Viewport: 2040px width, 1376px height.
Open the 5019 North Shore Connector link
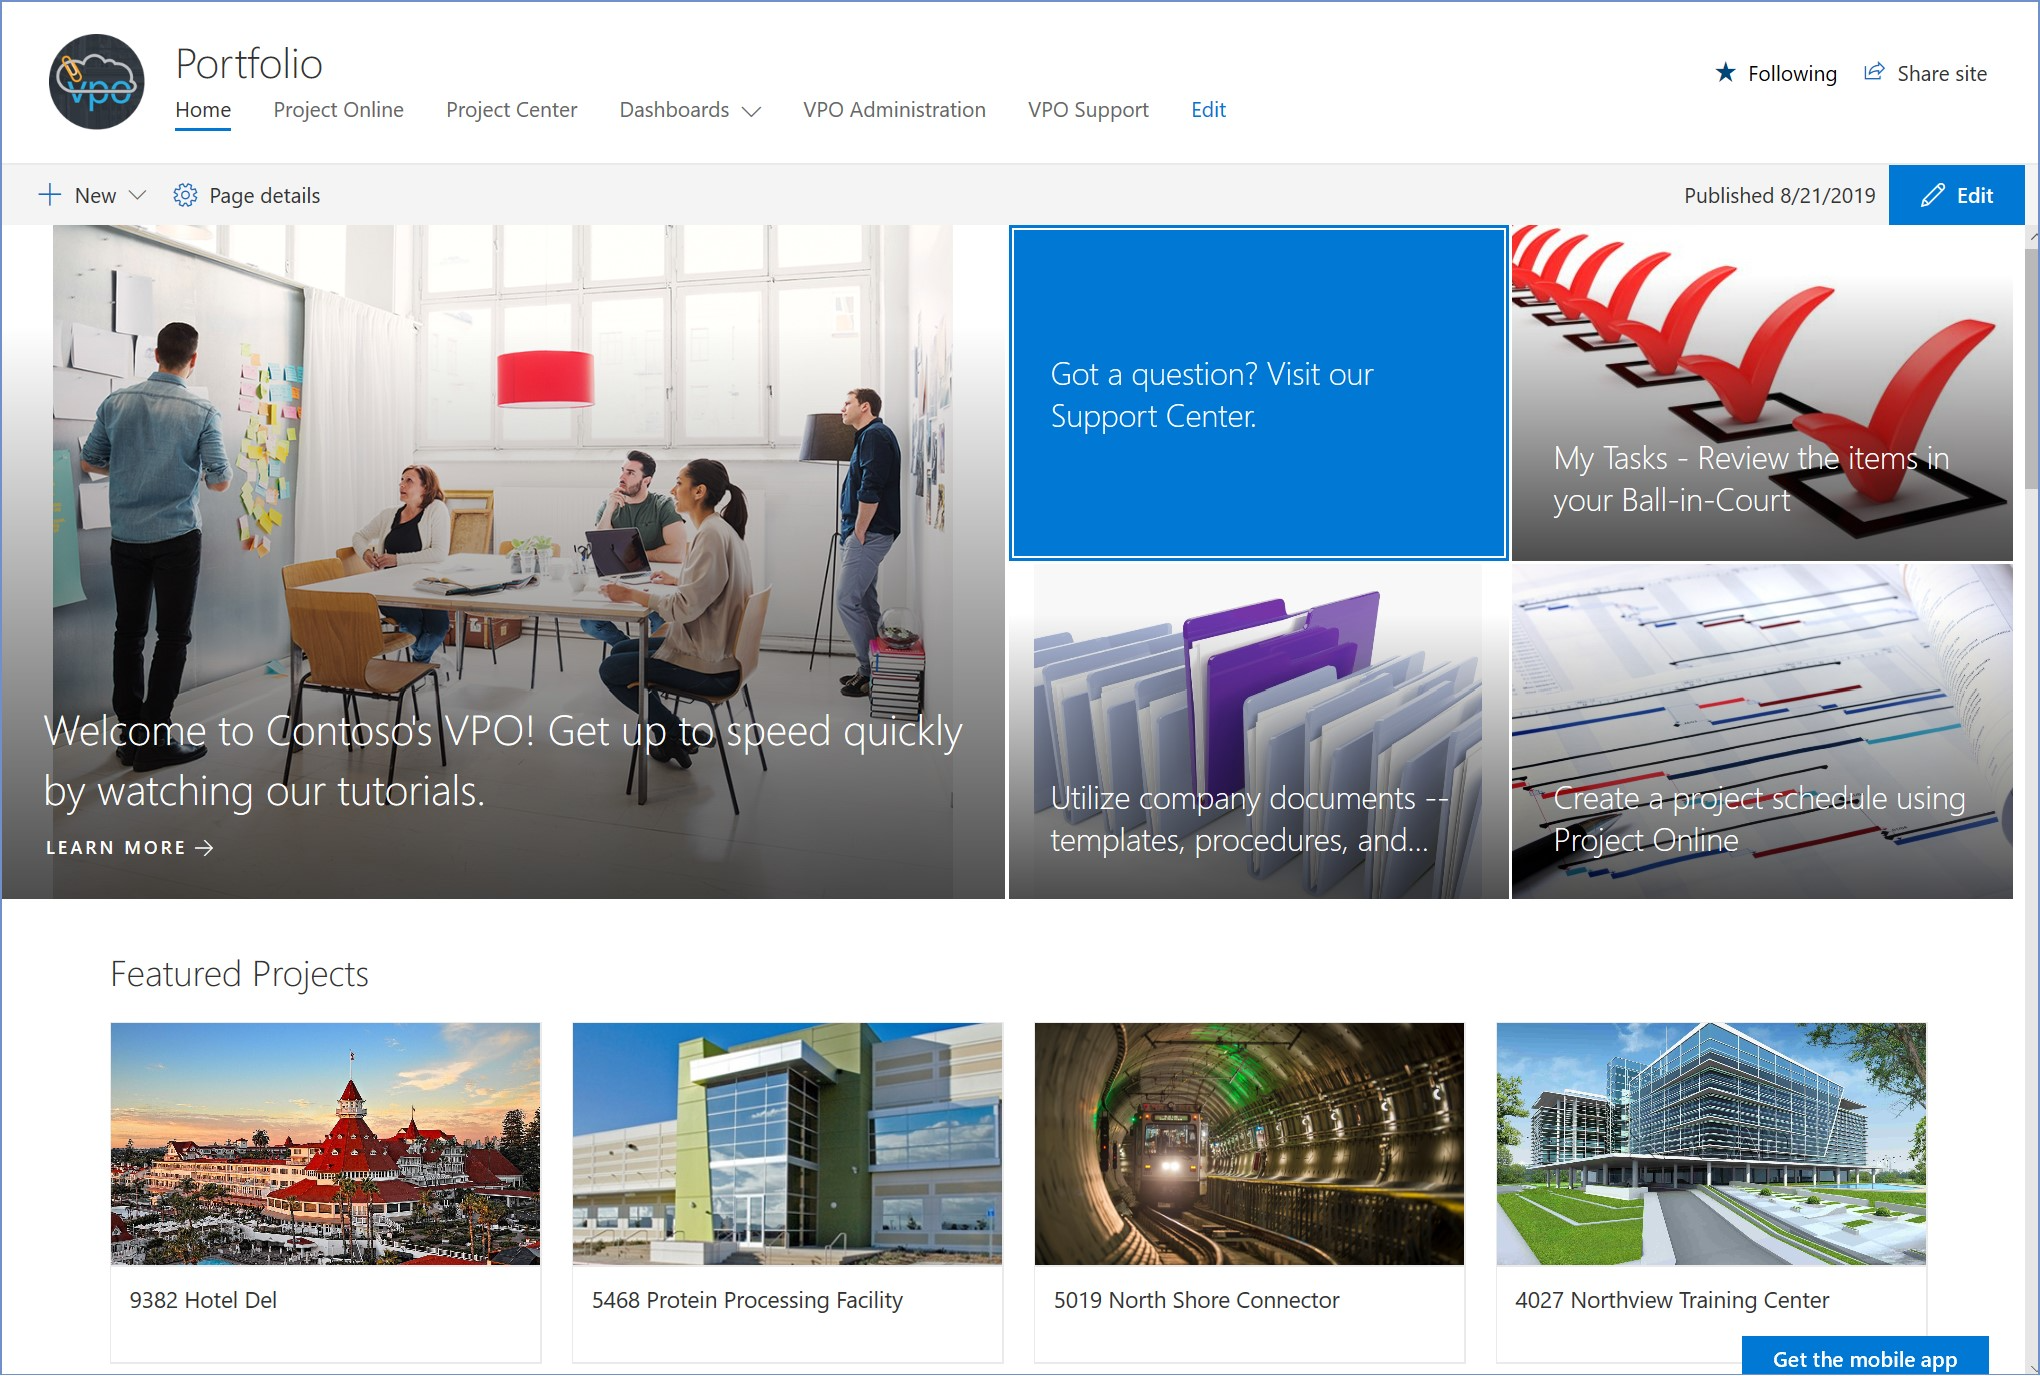pyautogui.click(x=1196, y=1300)
